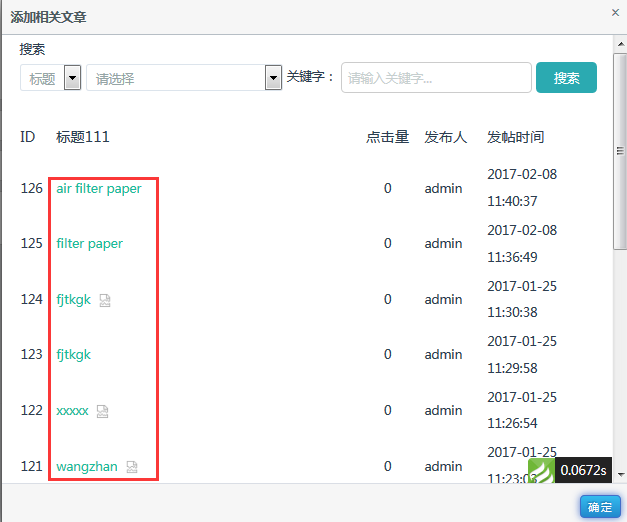Click the 发帖时间 column header
The height and width of the screenshot is (522, 627).
[515, 137]
